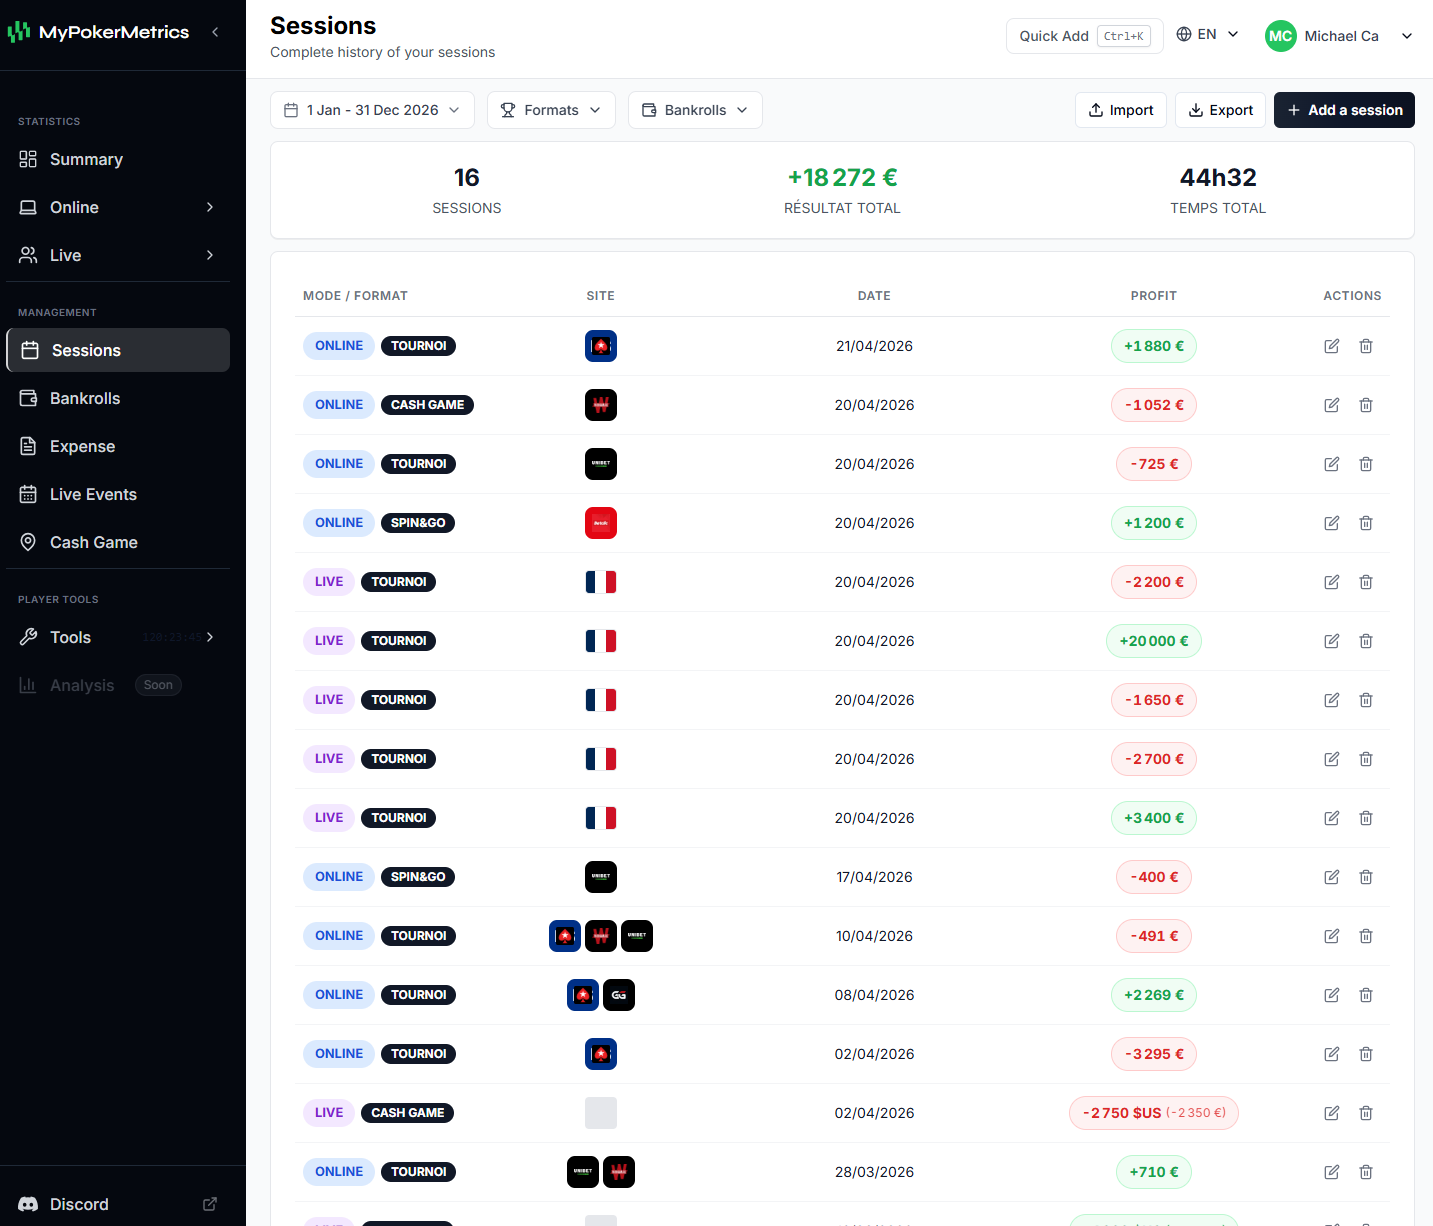The height and width of the screenshot is (1226, 1433).
Task: Open the Live Events page
Action: click(93, 494)
